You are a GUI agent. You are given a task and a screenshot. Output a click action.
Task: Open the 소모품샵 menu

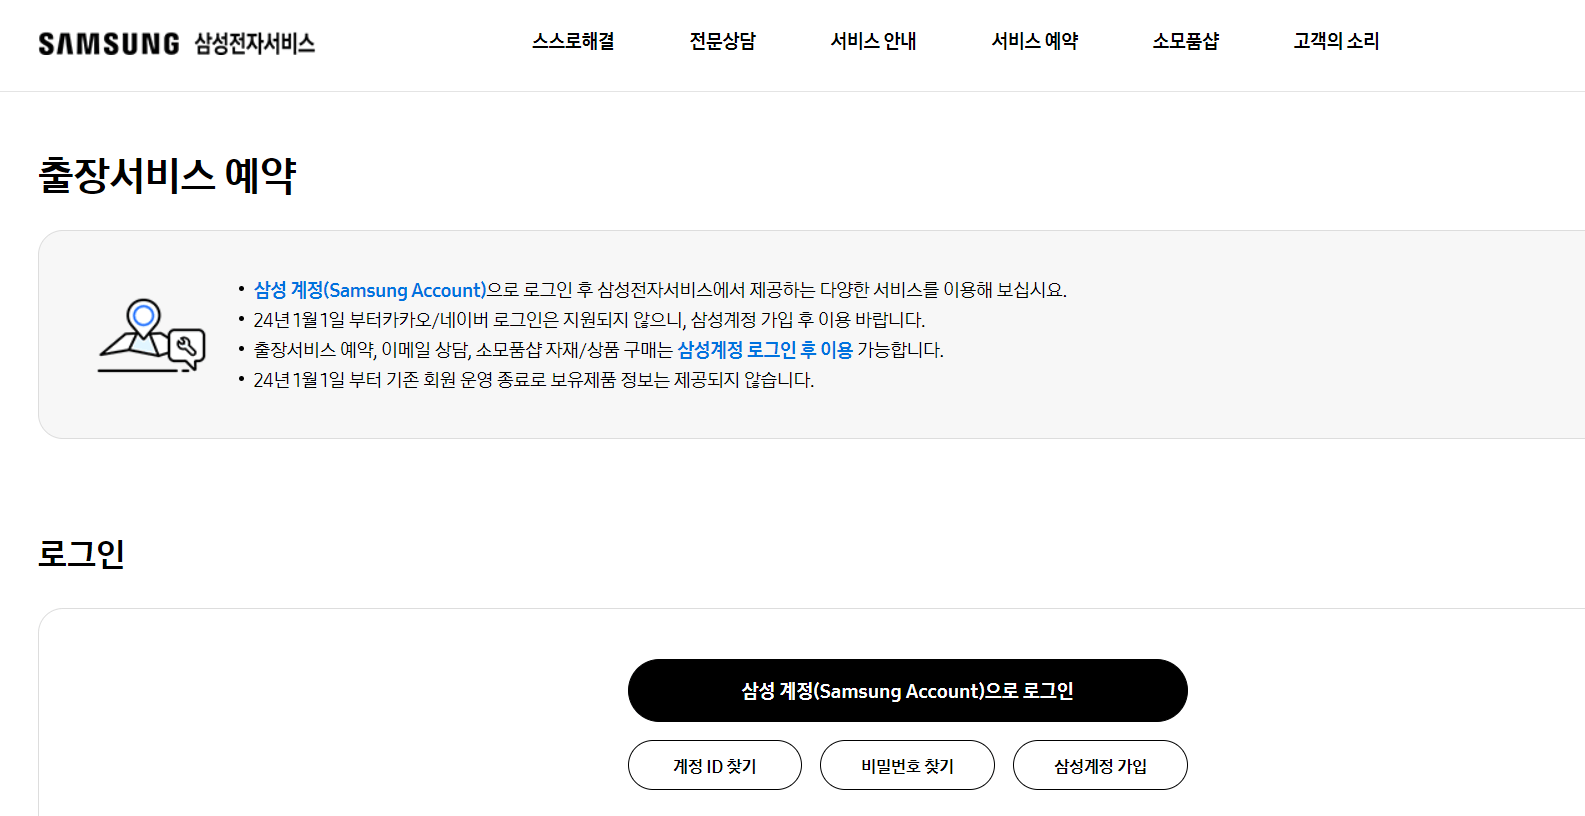tap(1185, 41)
